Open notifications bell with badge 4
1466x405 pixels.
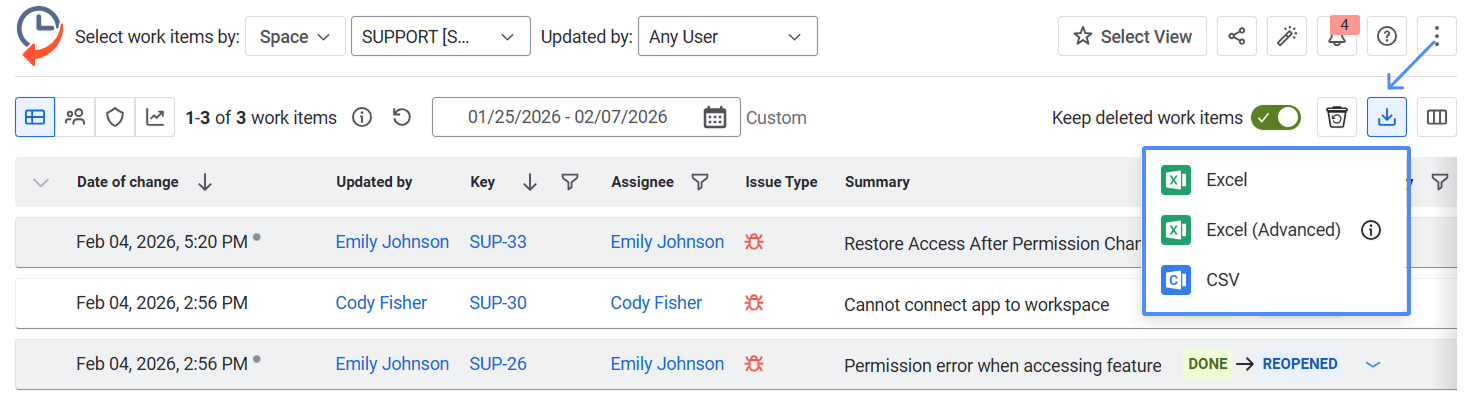1337,37
